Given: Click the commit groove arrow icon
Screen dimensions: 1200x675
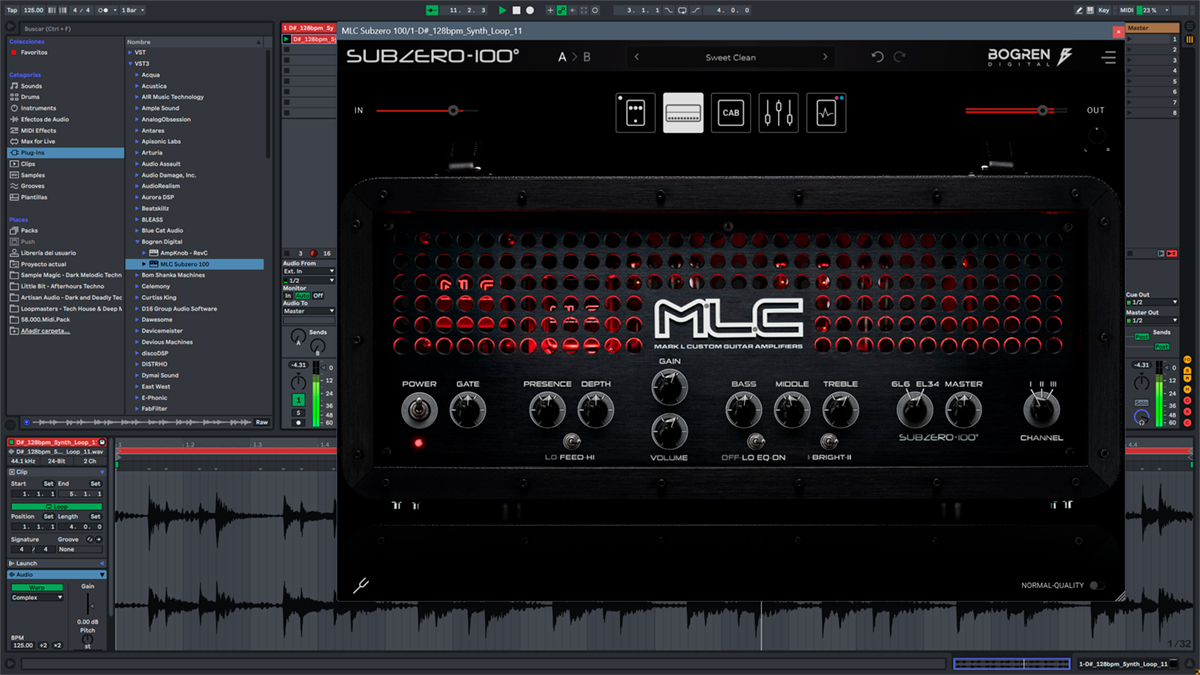Looking at the screenshot, I should (x=99, y=539).
